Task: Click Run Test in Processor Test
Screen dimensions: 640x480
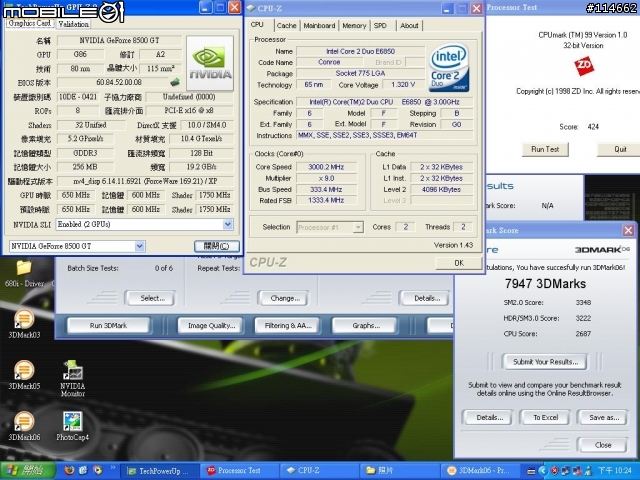Action: (545, 149)
